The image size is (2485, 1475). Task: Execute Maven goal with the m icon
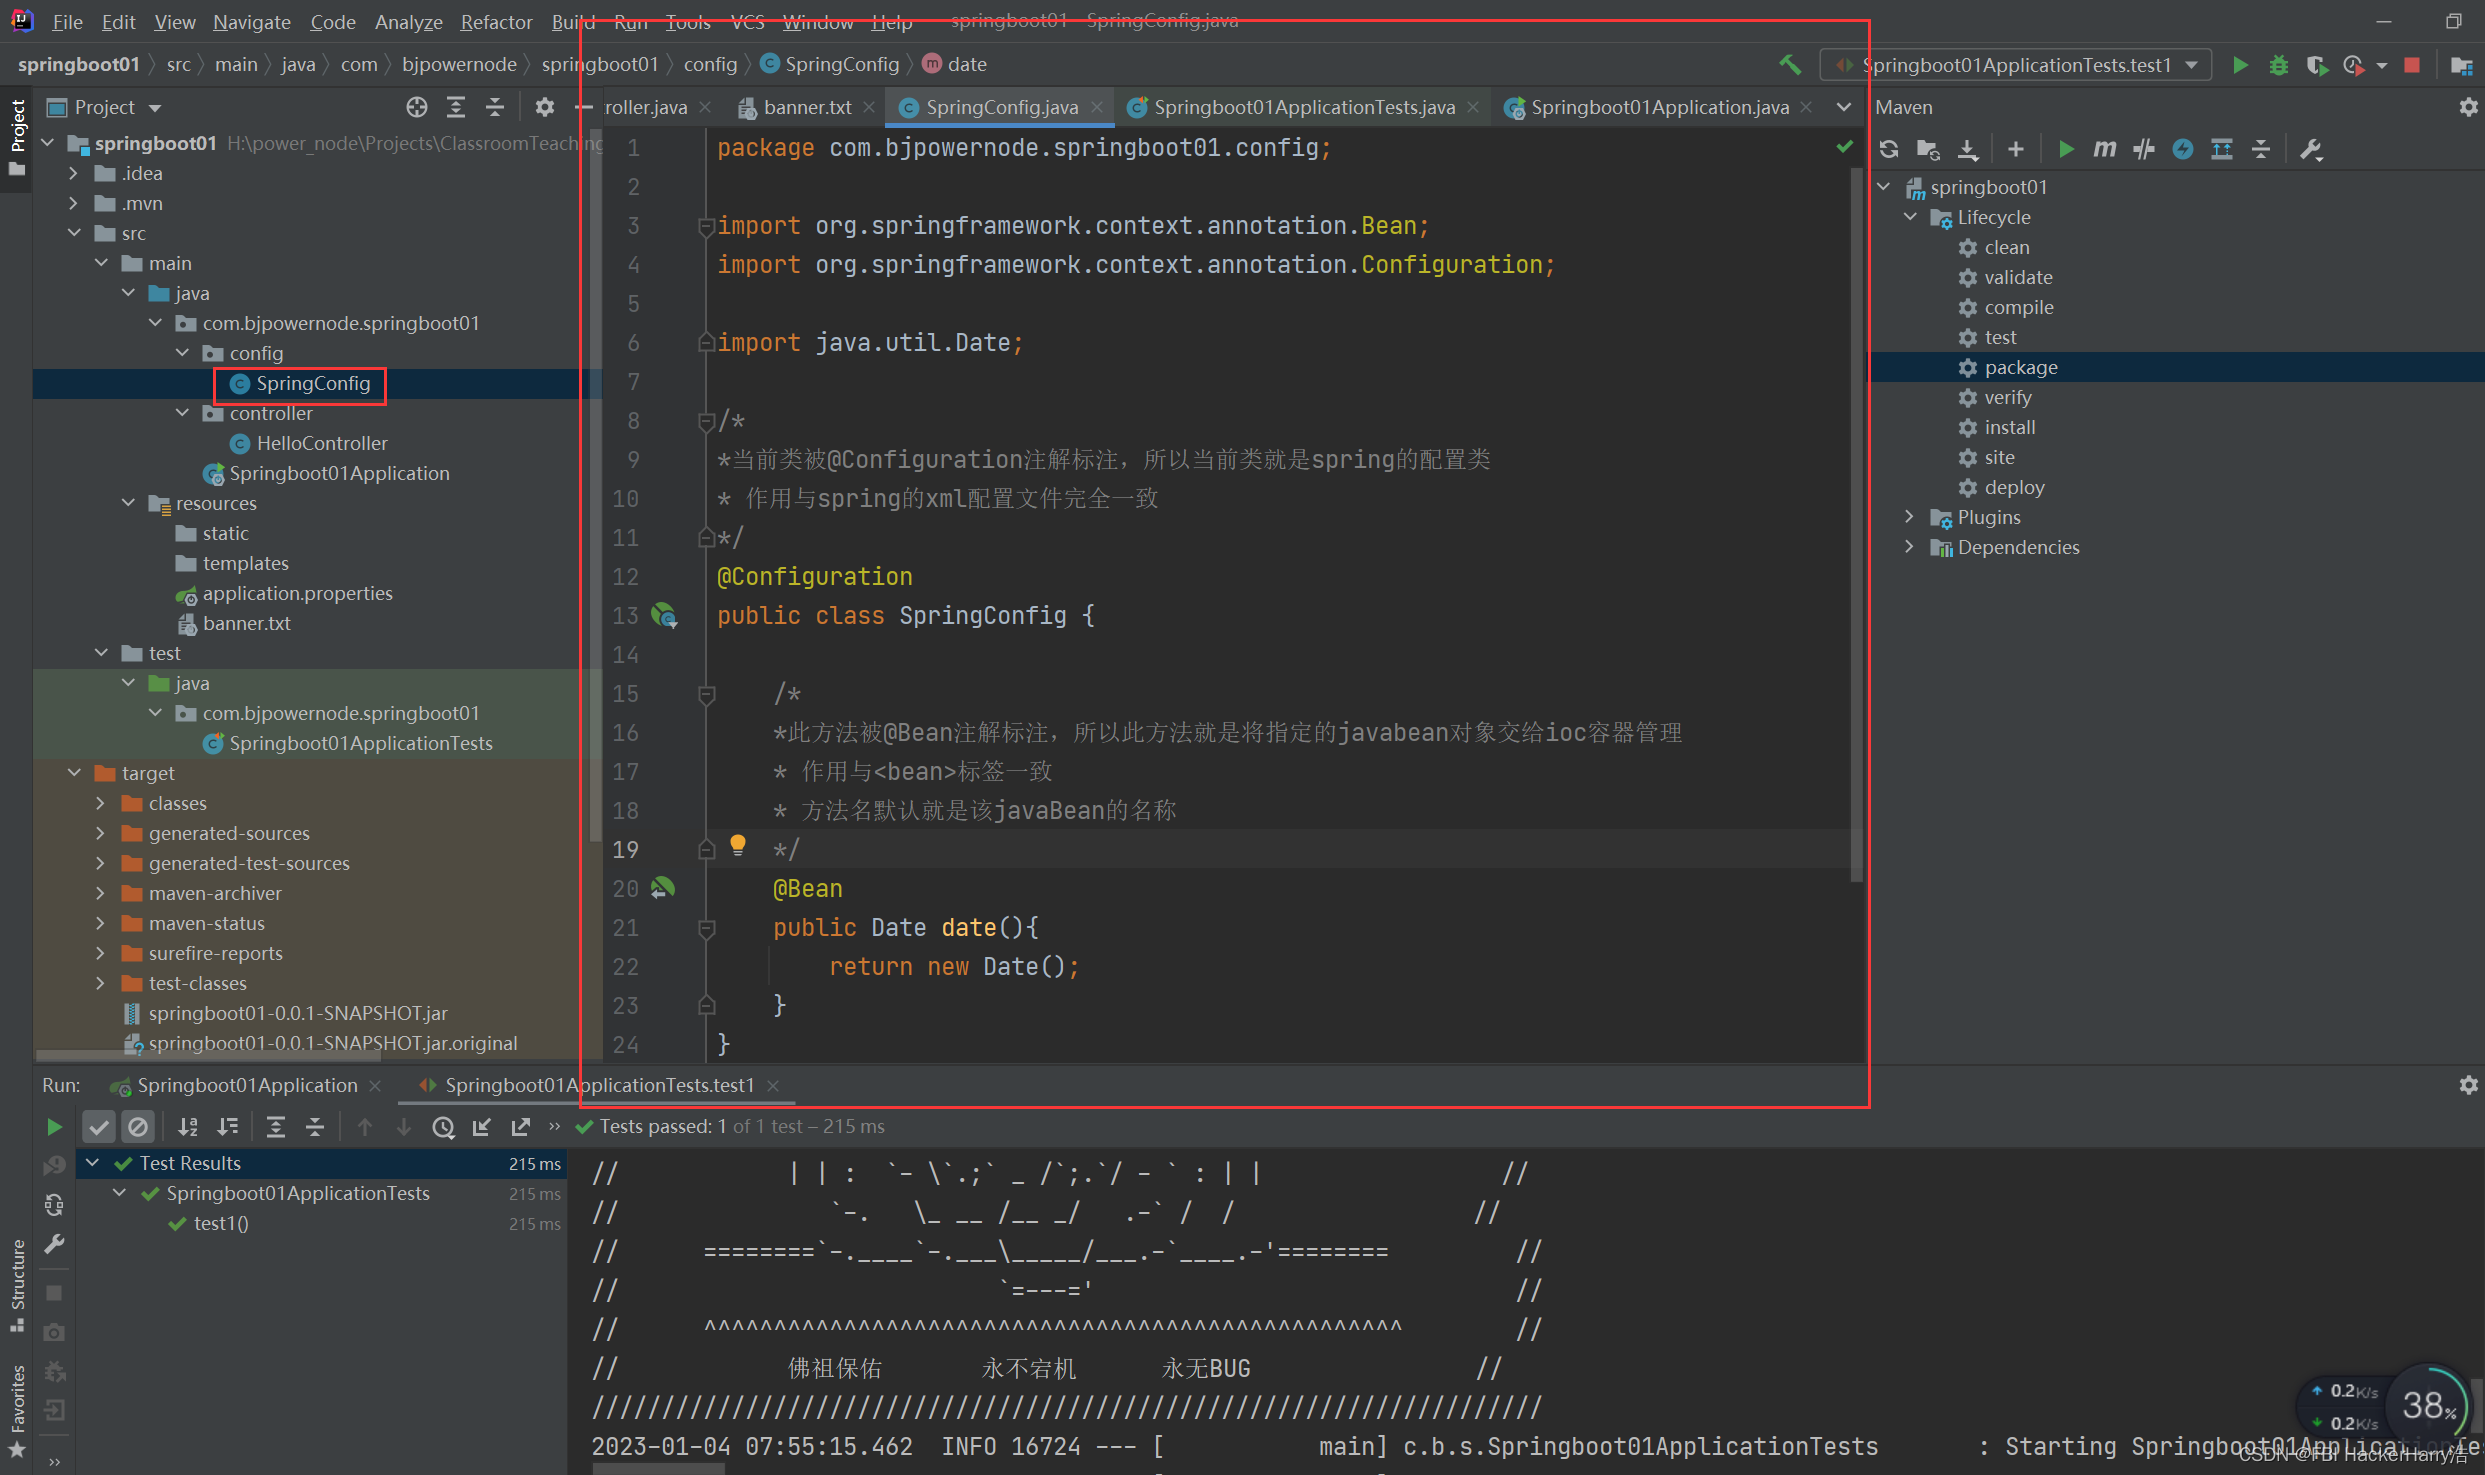pyautogui.click(x=2104, y=149)
